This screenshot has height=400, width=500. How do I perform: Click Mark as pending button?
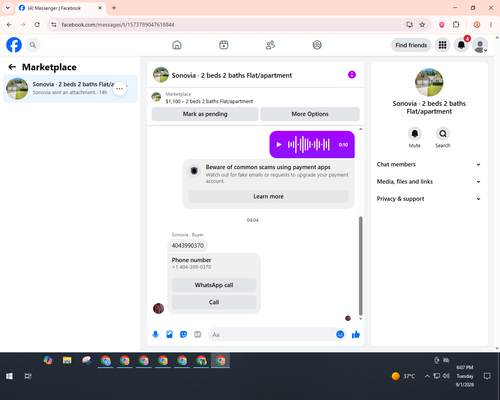(x=205, y=114)
